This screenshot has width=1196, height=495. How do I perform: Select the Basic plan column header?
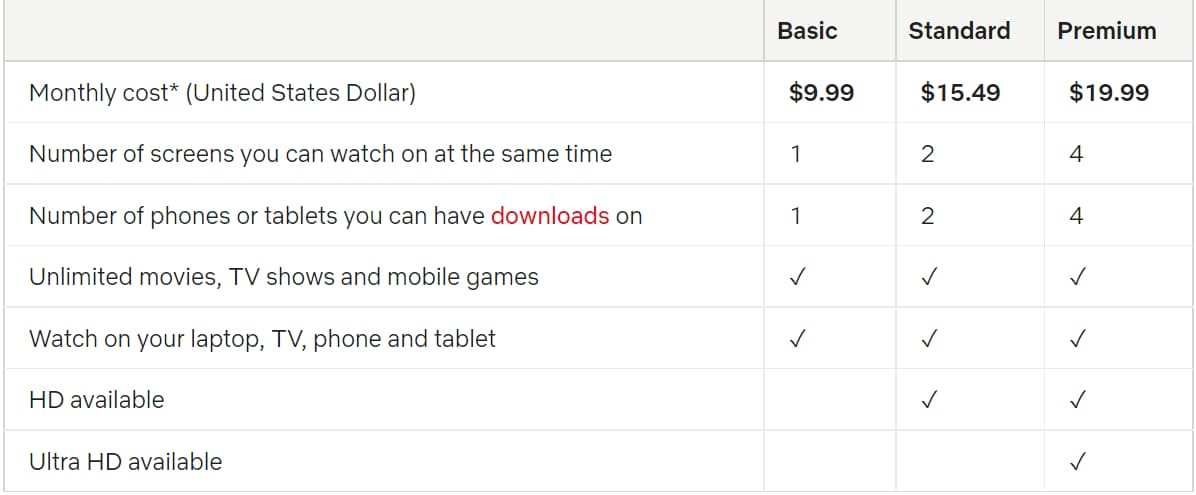click(807, 31)
